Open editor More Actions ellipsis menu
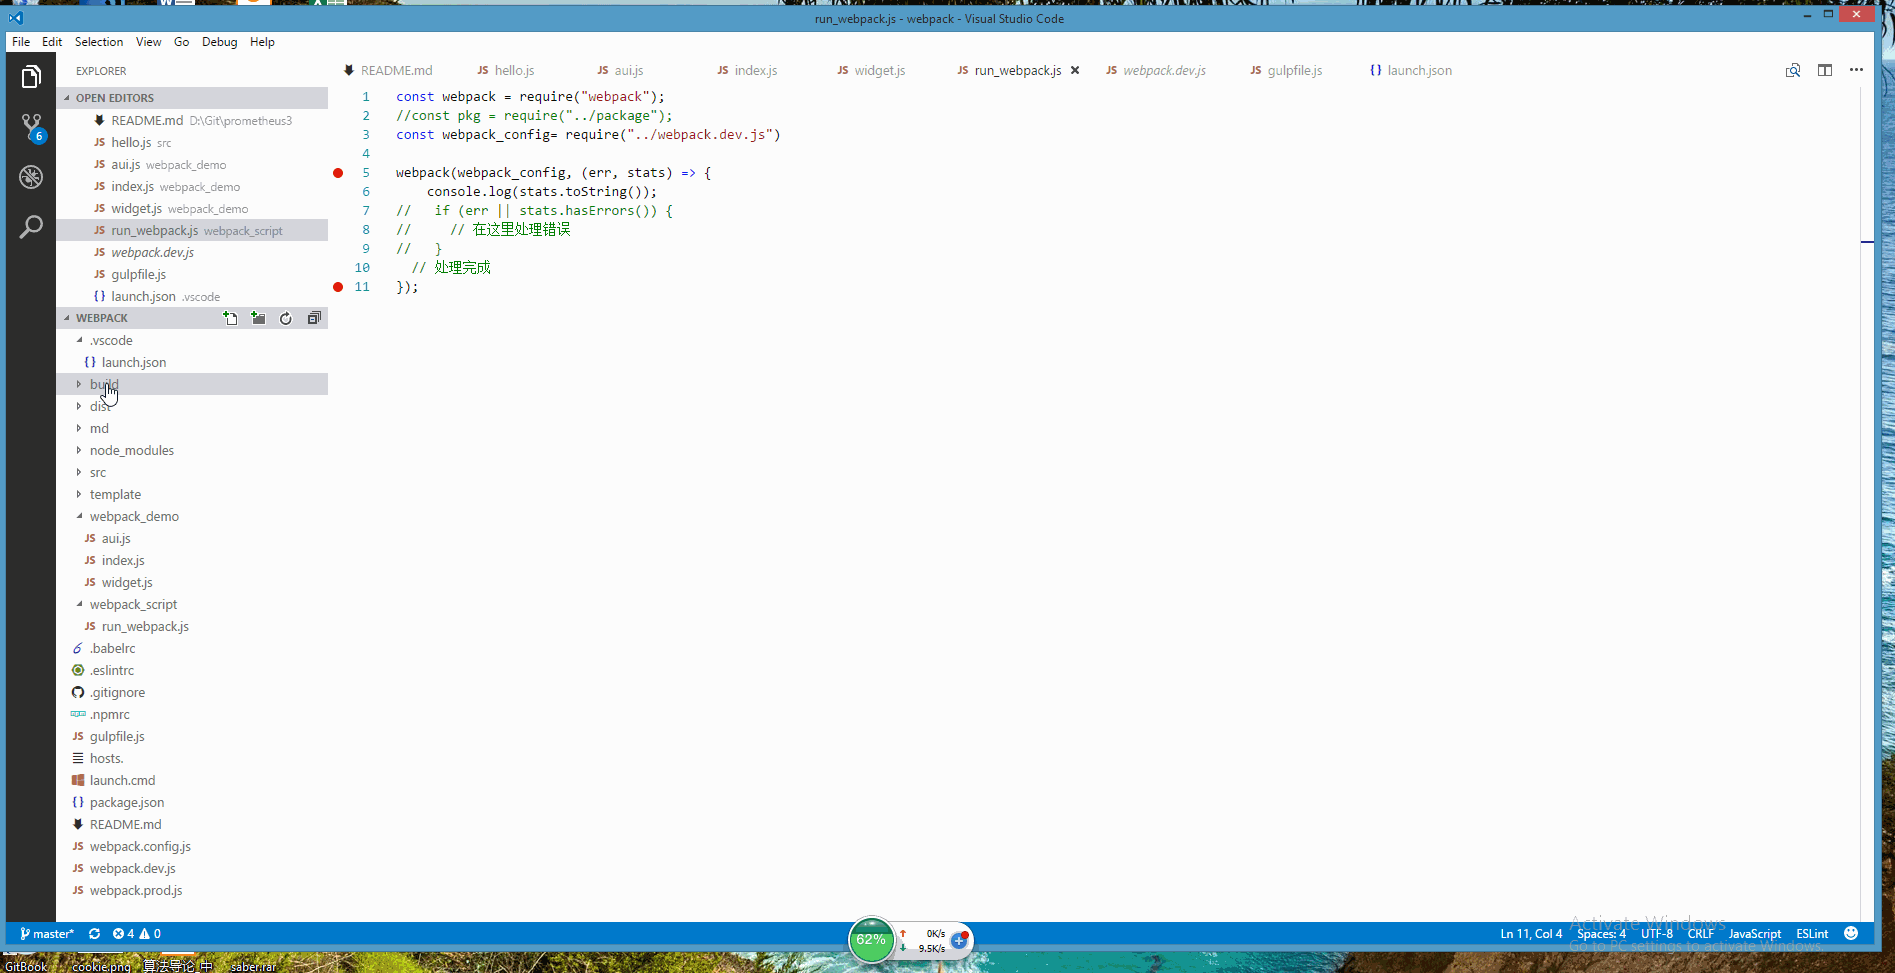Viewport: 1895px width, 973px height. (1856, 70)
